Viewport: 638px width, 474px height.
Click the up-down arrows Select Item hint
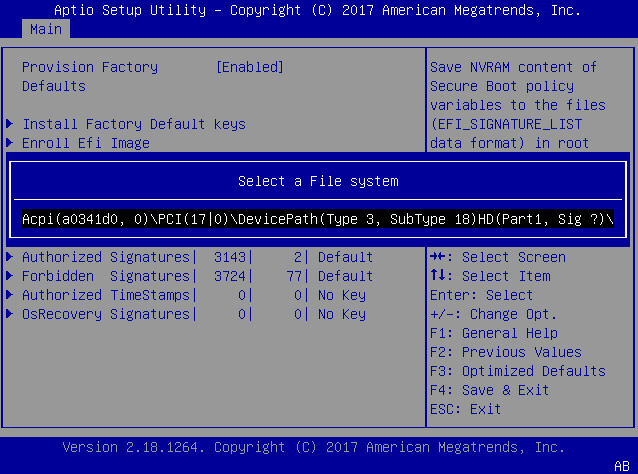click(490, 276)
